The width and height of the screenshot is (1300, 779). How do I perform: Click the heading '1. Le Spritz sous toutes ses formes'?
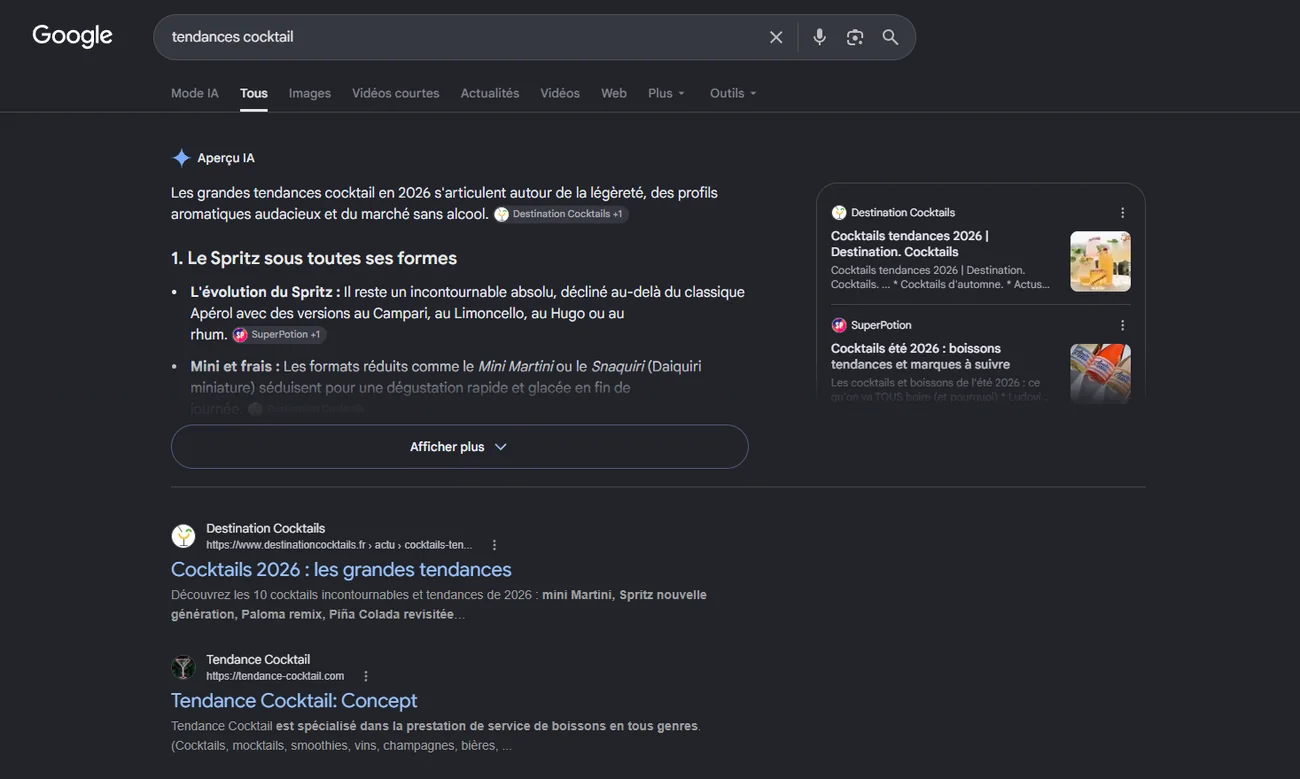point(314,258)
